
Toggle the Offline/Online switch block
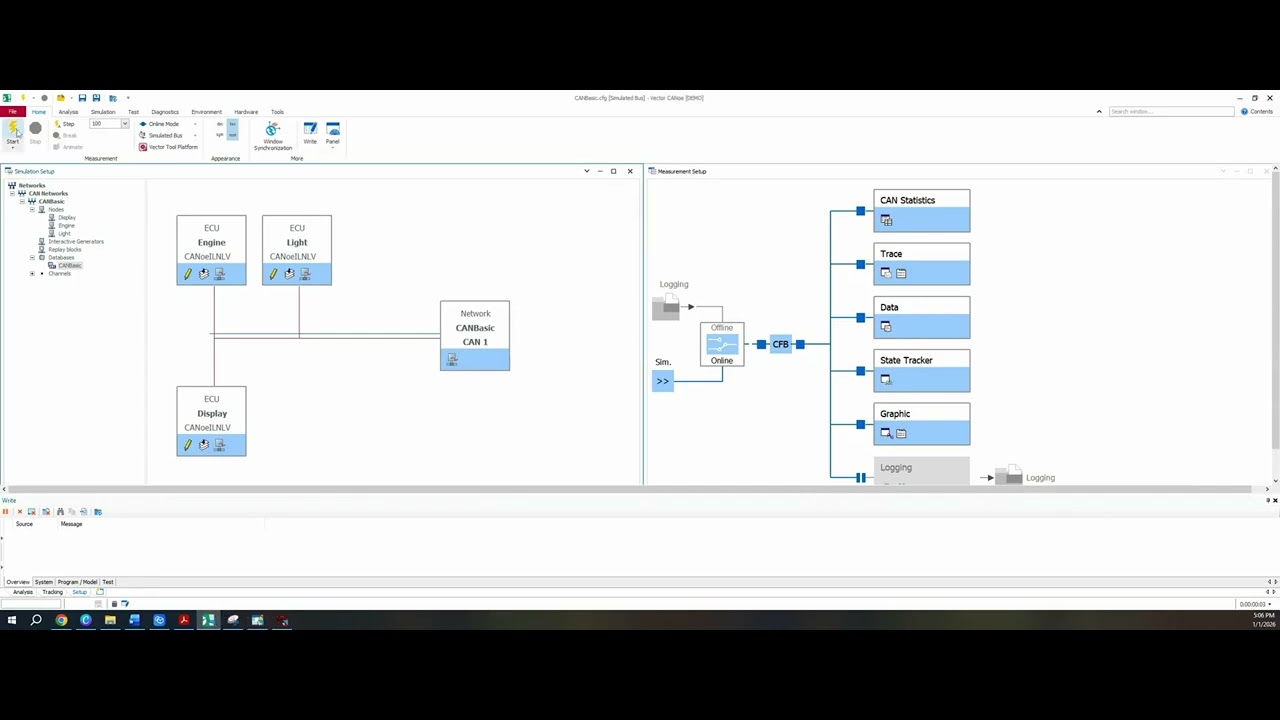[x=722, y=344]
